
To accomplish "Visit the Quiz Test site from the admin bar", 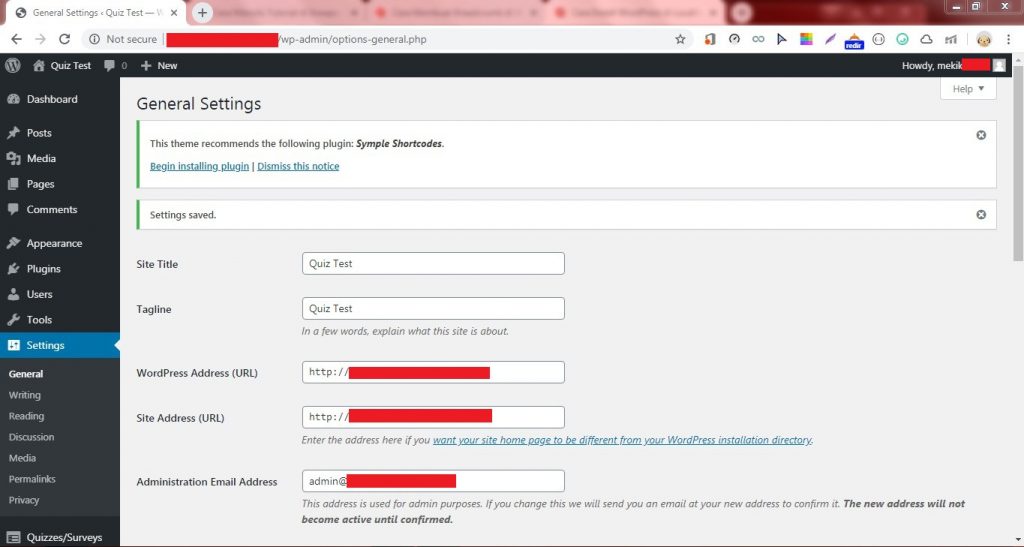I will click(x=62, y=65).
